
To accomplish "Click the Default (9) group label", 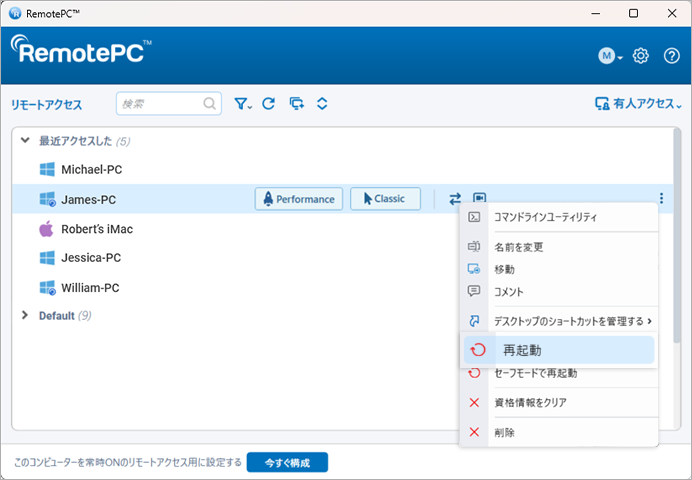I will [65, 316].
